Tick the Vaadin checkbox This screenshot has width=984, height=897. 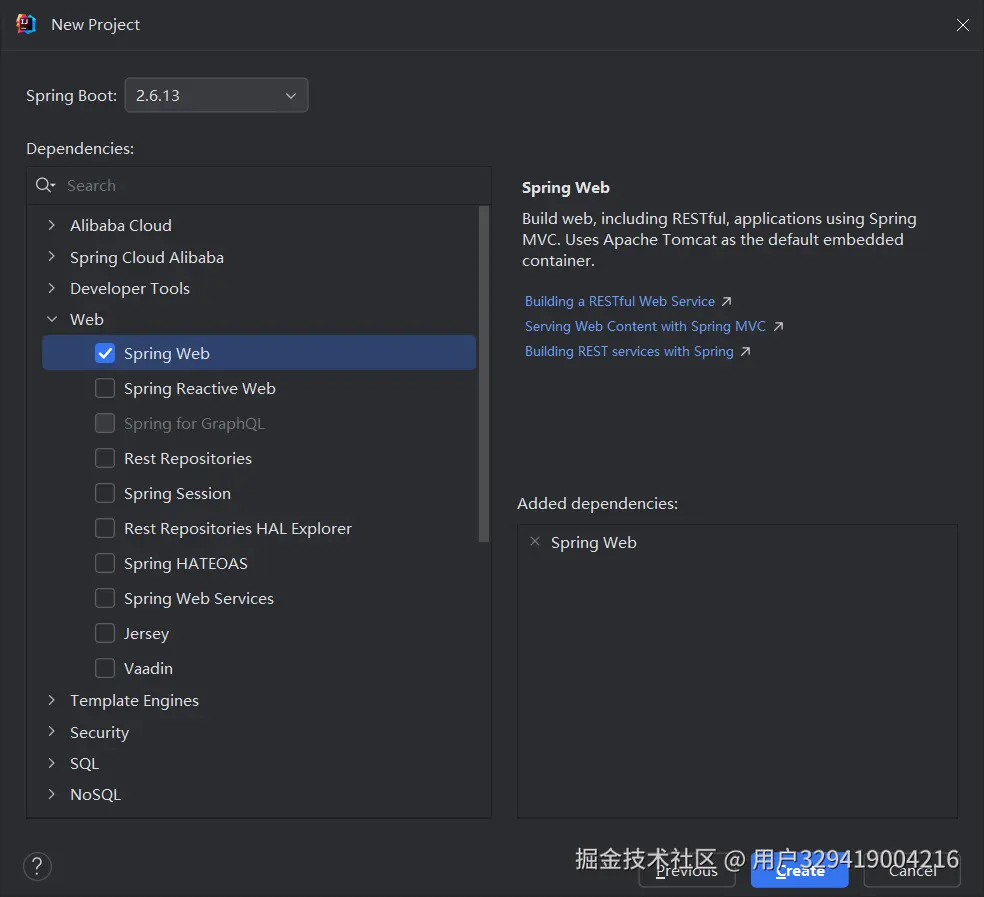105,668
